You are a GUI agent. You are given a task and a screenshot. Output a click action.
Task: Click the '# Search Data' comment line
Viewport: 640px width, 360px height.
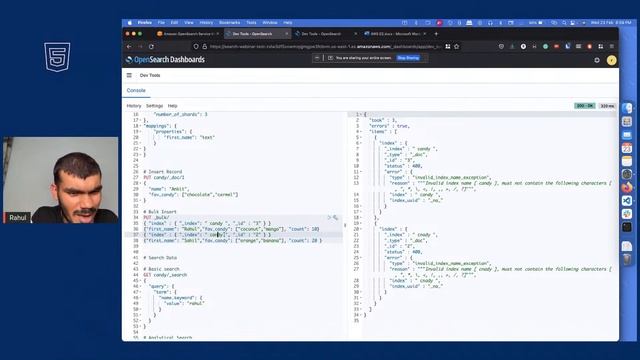point(160,258)
